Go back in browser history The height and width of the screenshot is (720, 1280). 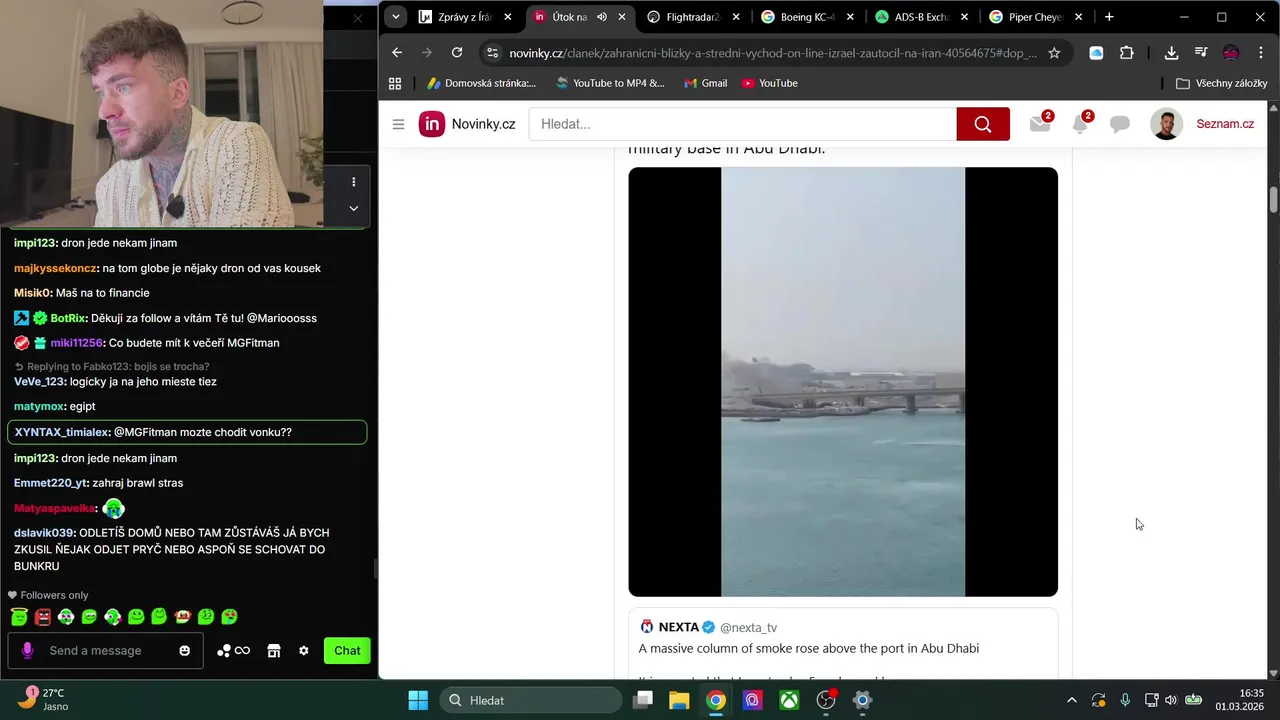397,53
